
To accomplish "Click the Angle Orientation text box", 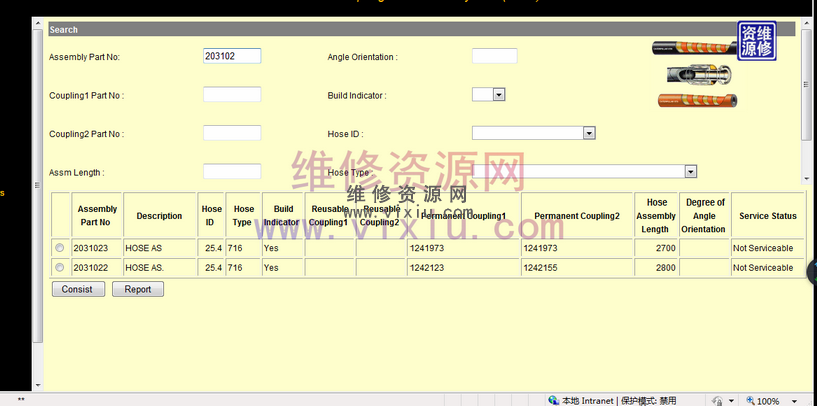I will (x=494, y=56).
